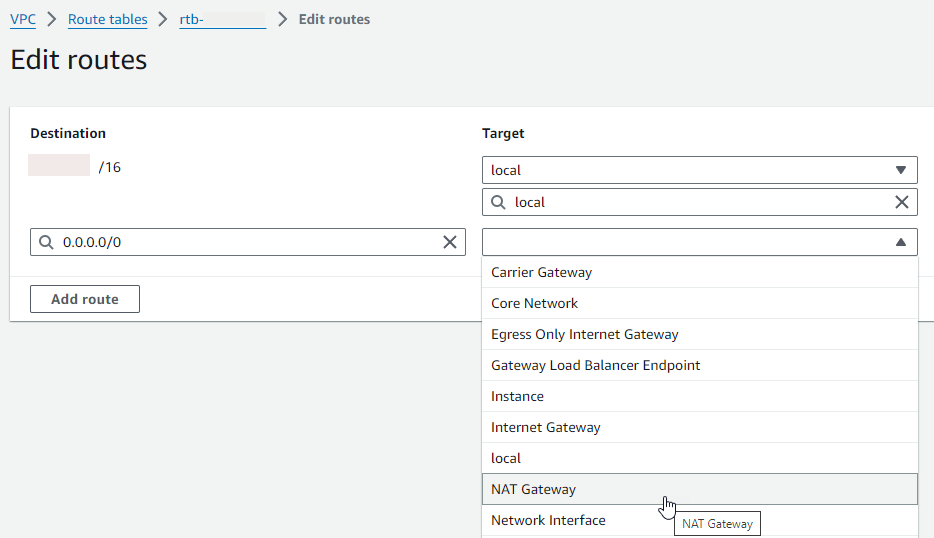Select Network Interface target option
The width and height of the screenshot is (934, 538).
coord(548,520)
